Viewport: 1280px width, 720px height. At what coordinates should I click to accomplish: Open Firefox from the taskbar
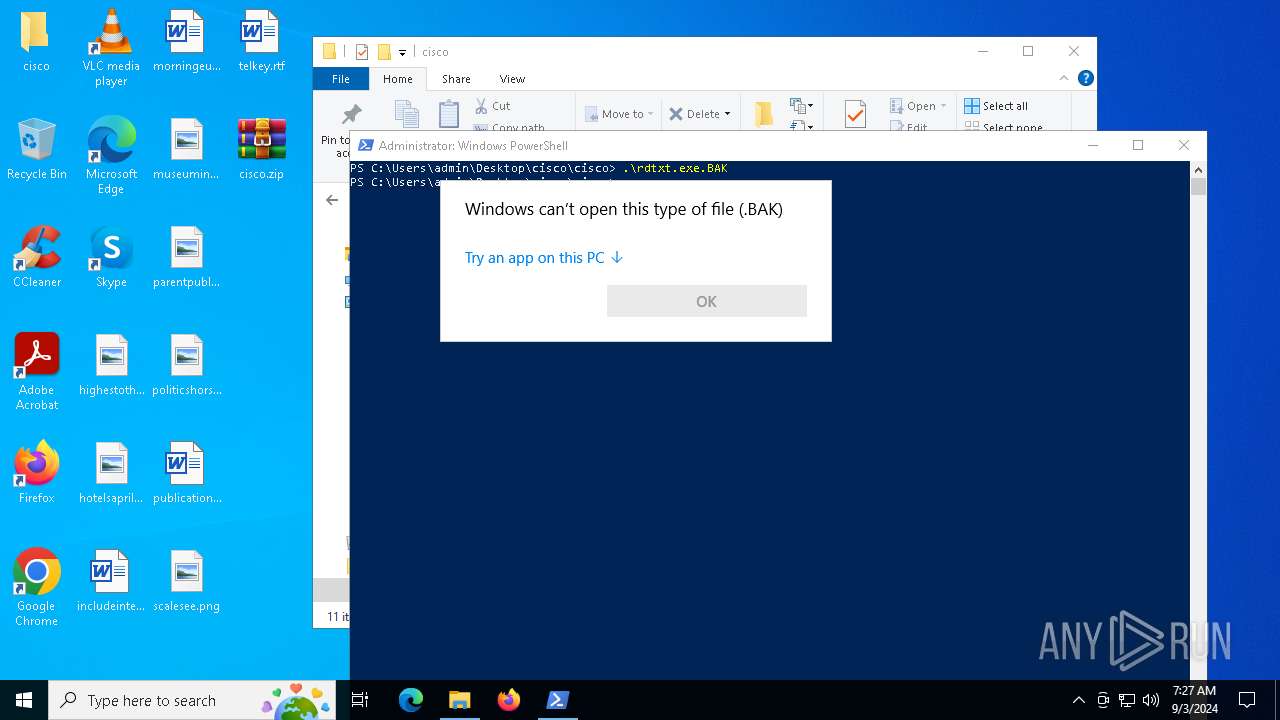tap(508, 700)
